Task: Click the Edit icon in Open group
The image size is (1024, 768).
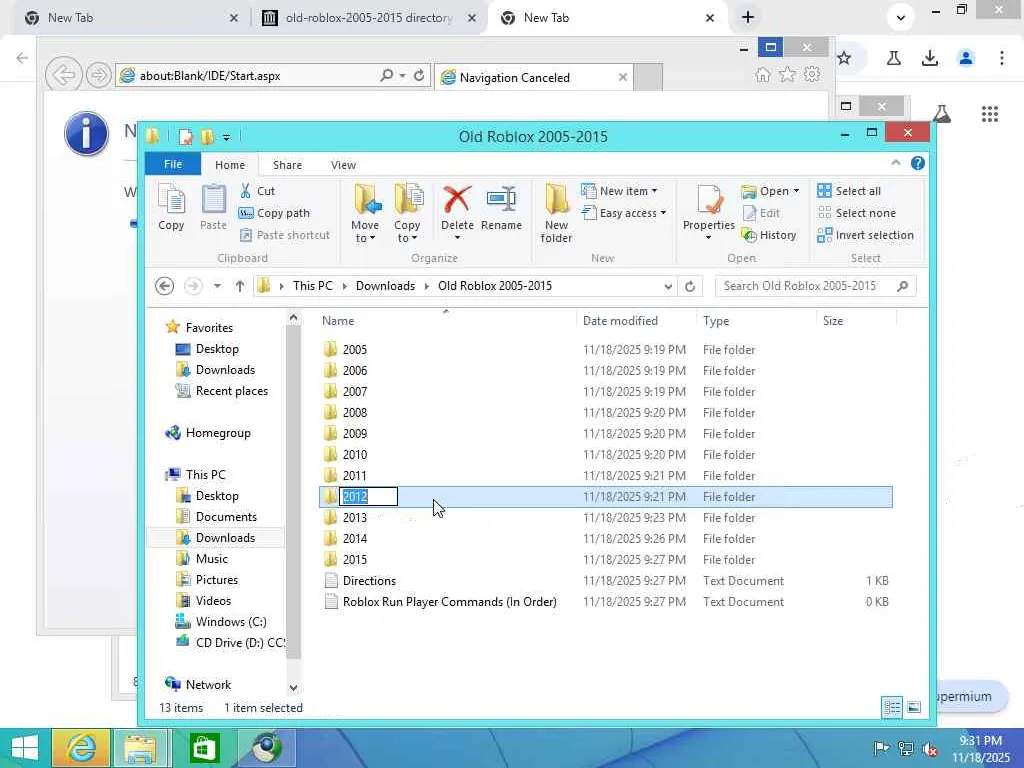Action: point(761,213)
